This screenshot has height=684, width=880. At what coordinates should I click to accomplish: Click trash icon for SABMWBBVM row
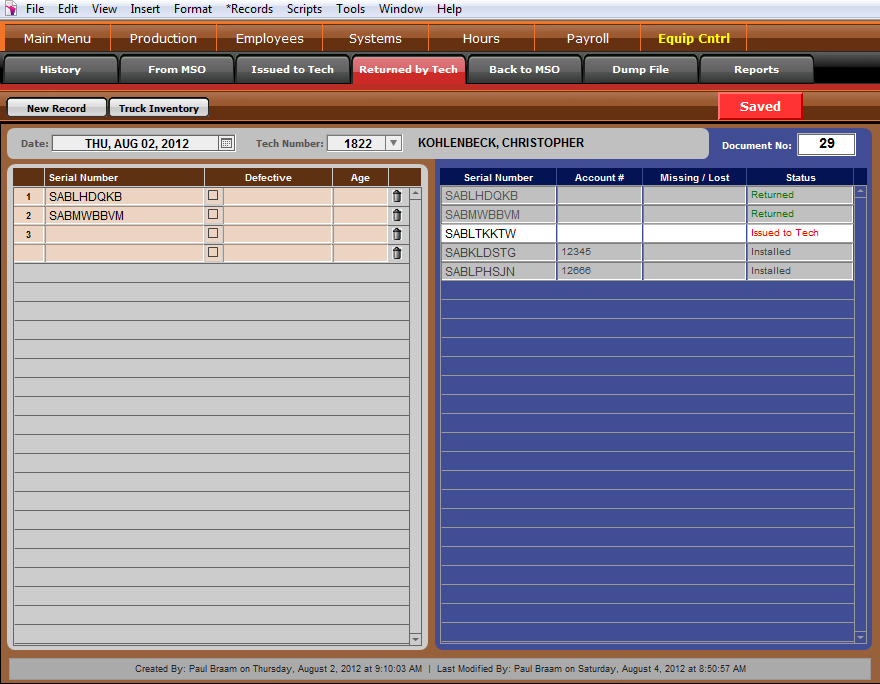click(x=397, y=215)
